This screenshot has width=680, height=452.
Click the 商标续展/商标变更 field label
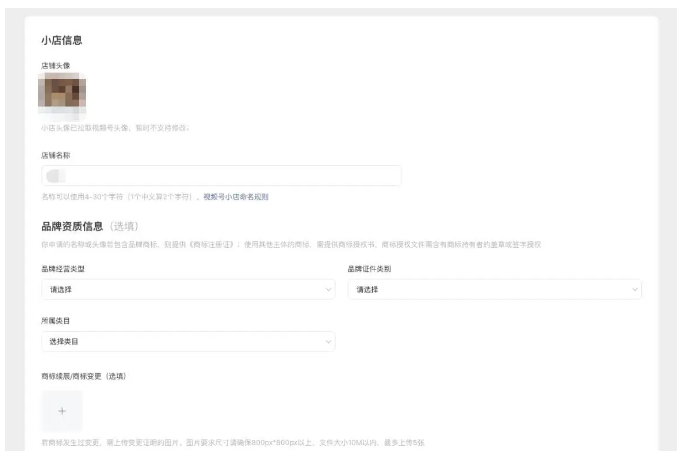84,376
